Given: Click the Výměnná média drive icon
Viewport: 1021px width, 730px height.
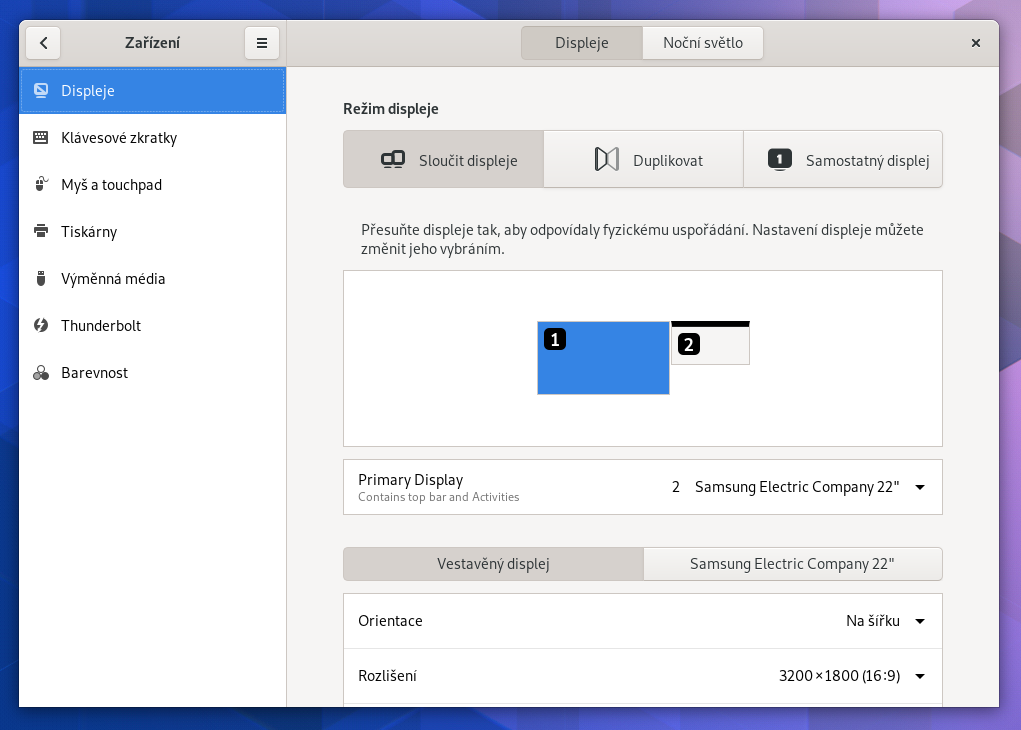Looking at the screenshot, I should click(41, 279).
